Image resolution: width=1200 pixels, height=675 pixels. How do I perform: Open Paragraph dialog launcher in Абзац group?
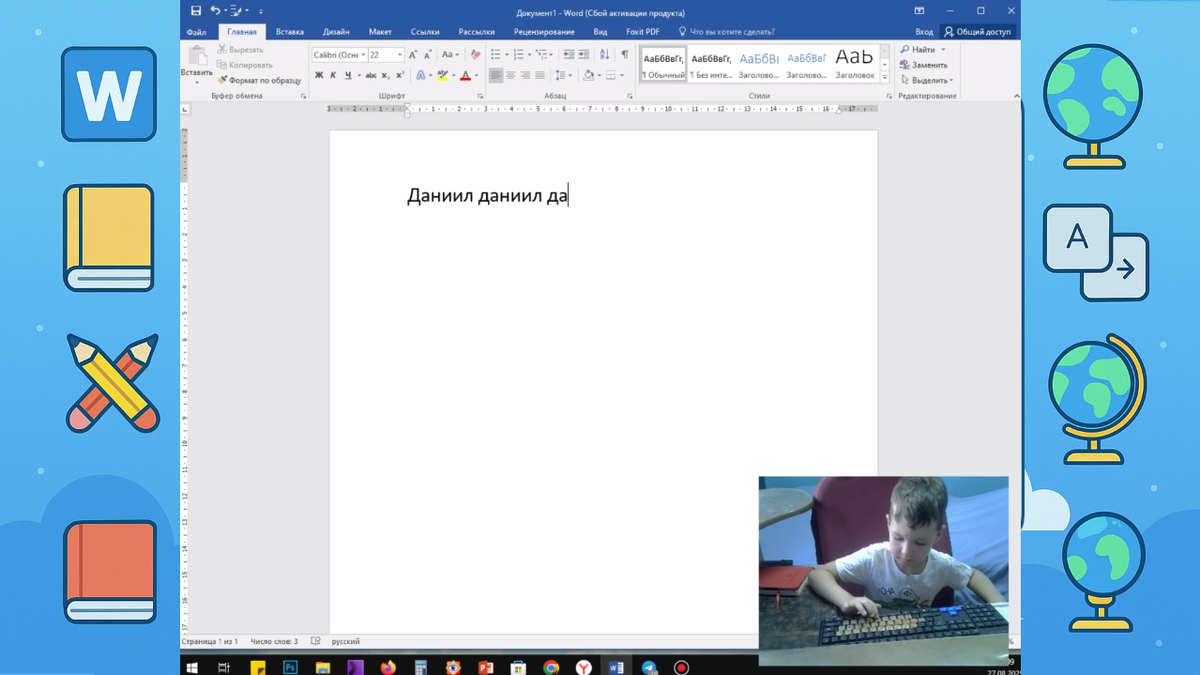(x=629, y=96)
